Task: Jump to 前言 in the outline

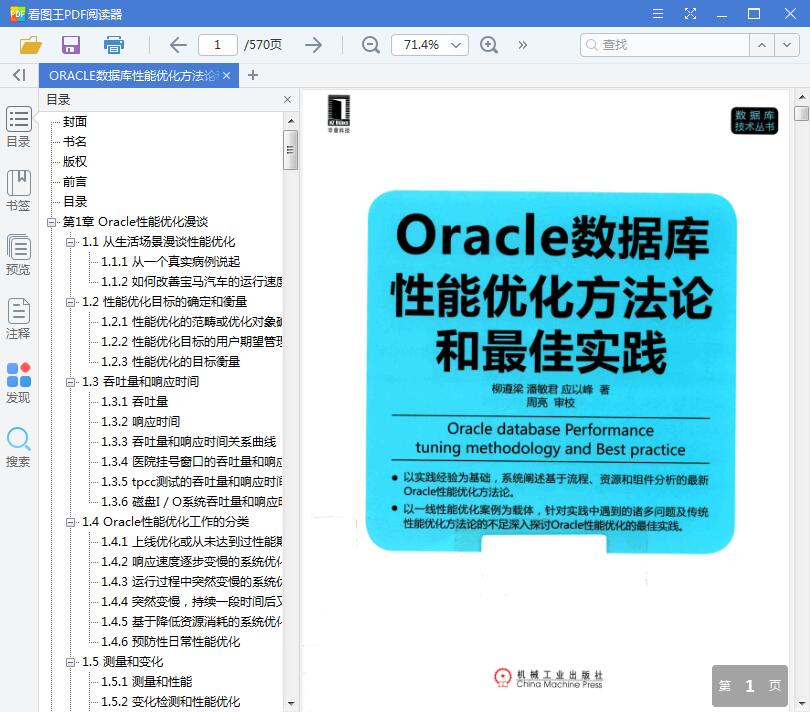Action: (75, 181)
